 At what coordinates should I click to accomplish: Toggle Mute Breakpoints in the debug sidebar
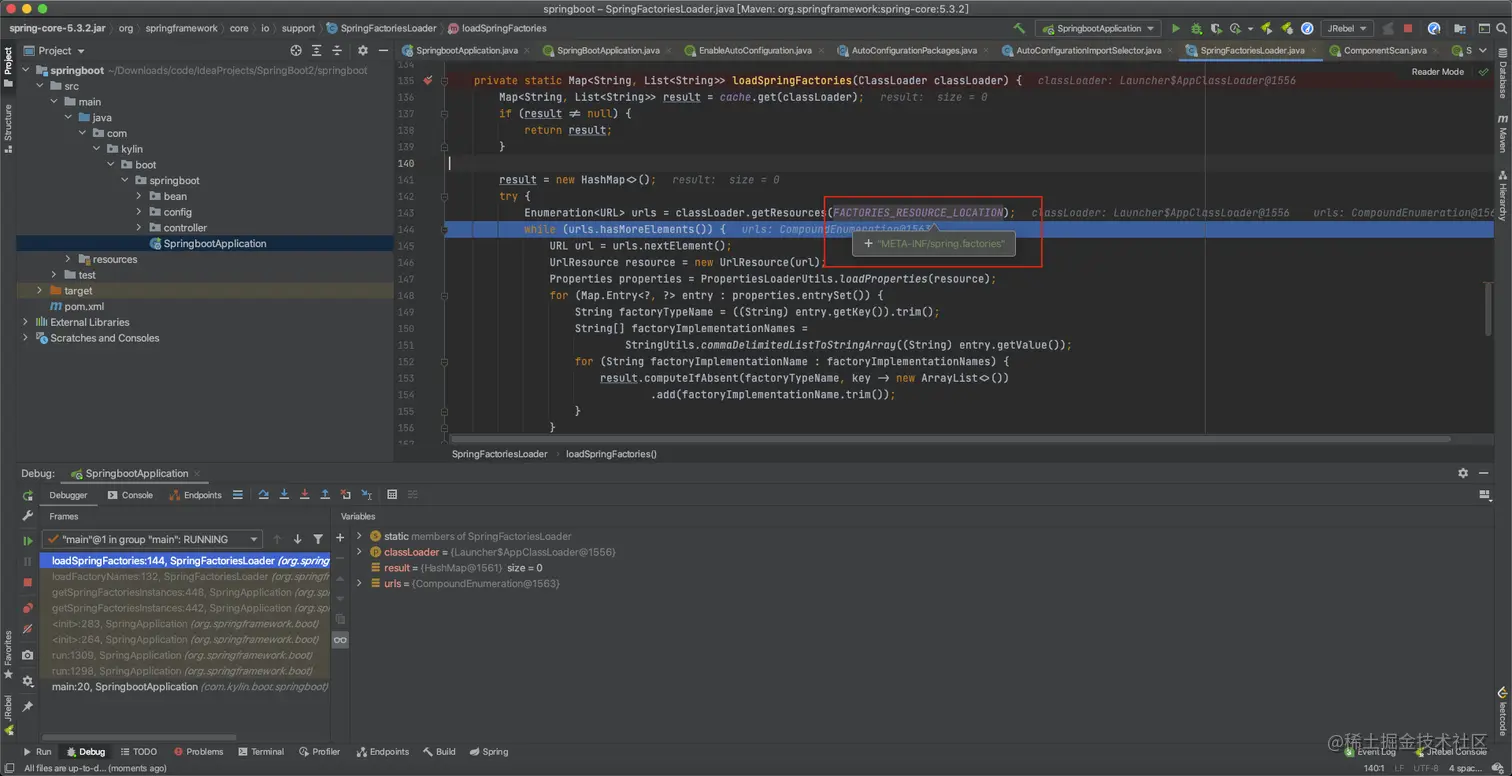[x=27, y=629]
